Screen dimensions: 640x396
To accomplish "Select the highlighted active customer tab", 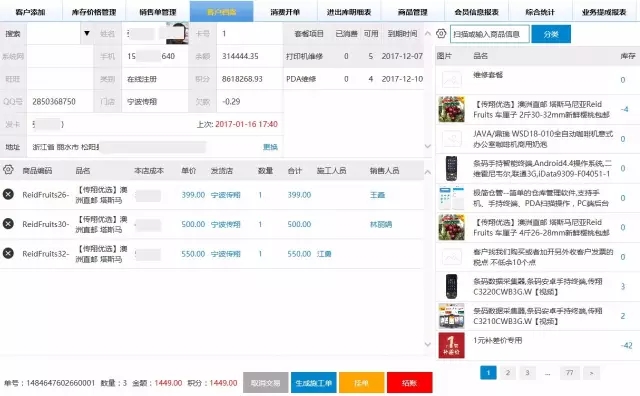I will click(222, 12).
